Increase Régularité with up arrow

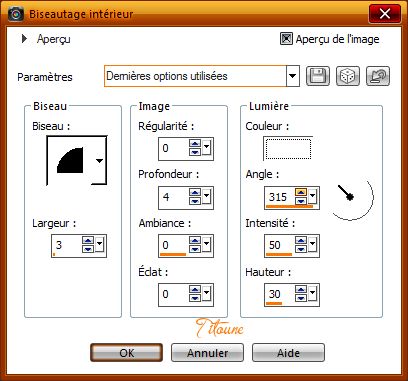pos(195,143)
